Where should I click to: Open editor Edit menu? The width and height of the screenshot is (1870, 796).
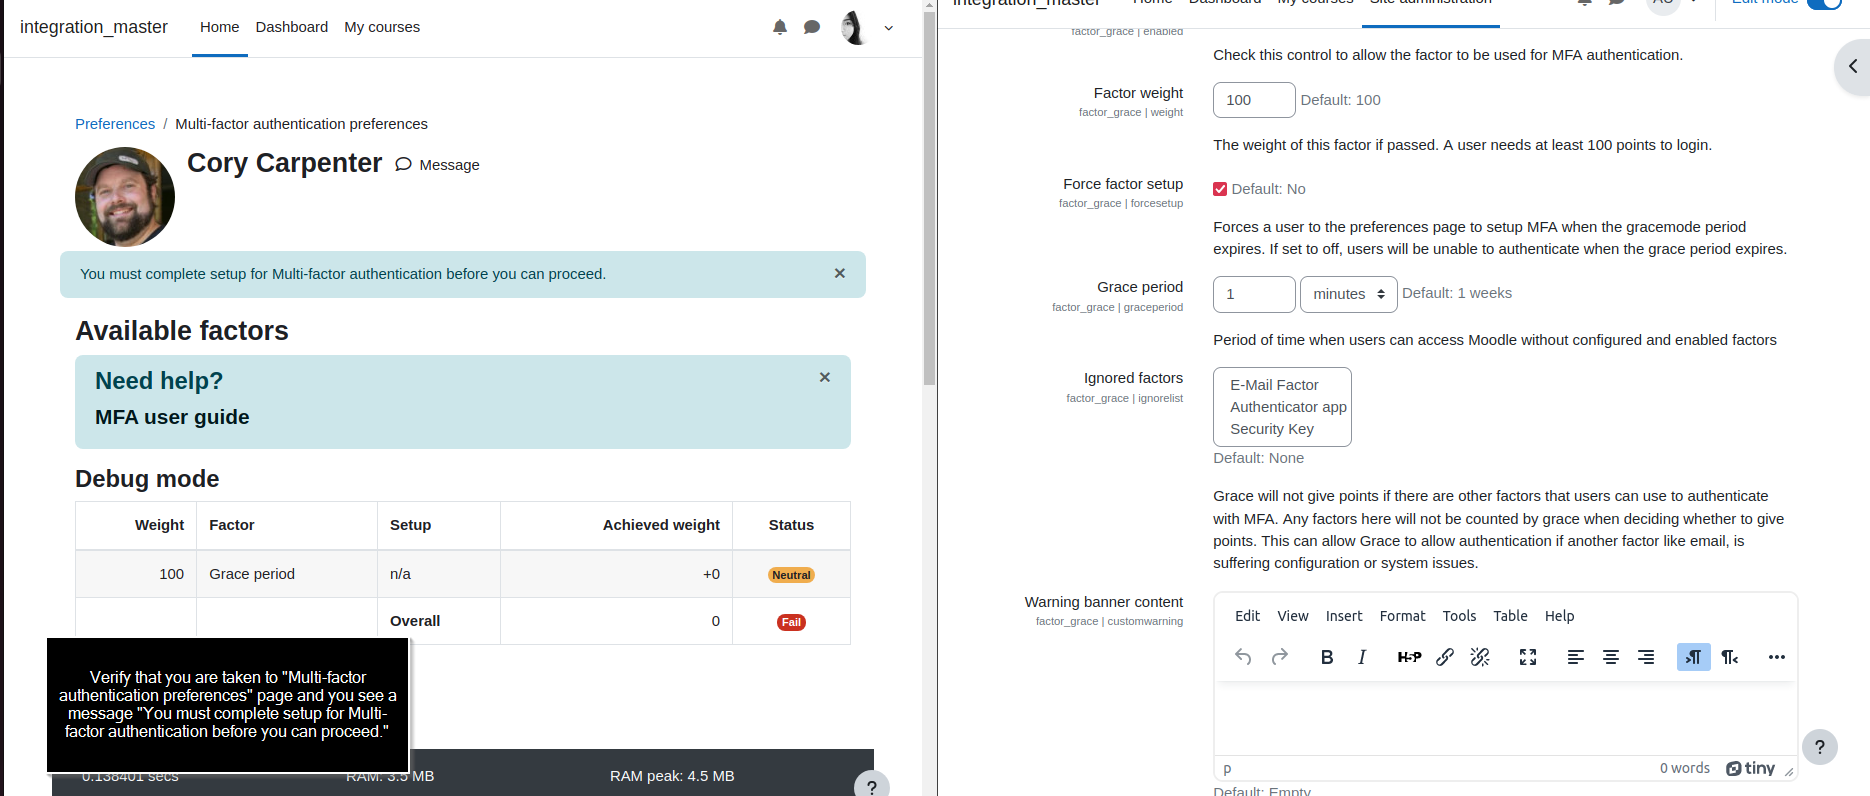pos(1247,616)
